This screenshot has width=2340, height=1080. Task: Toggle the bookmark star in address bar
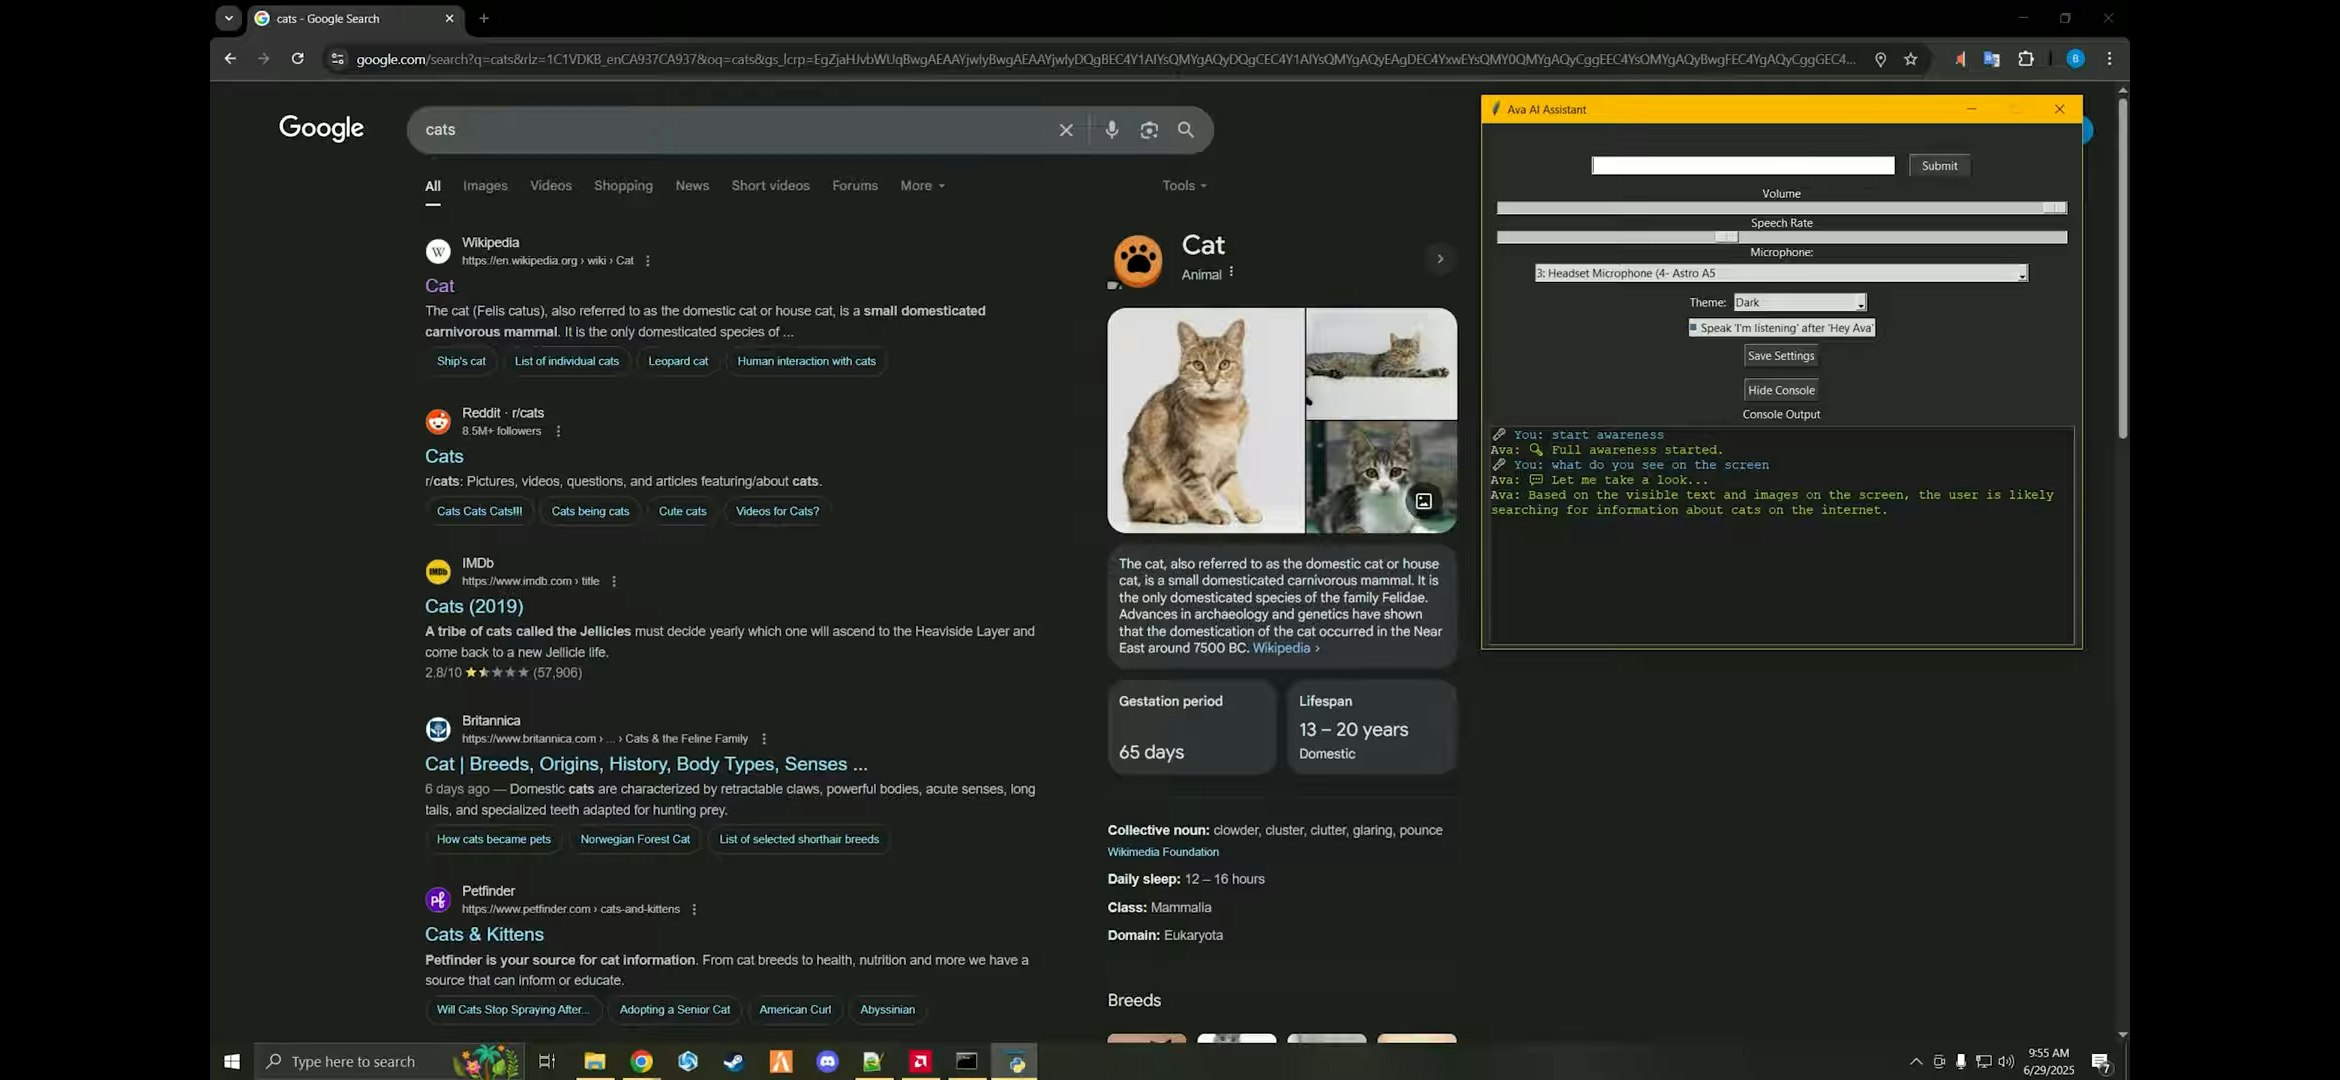point(1910,59)
